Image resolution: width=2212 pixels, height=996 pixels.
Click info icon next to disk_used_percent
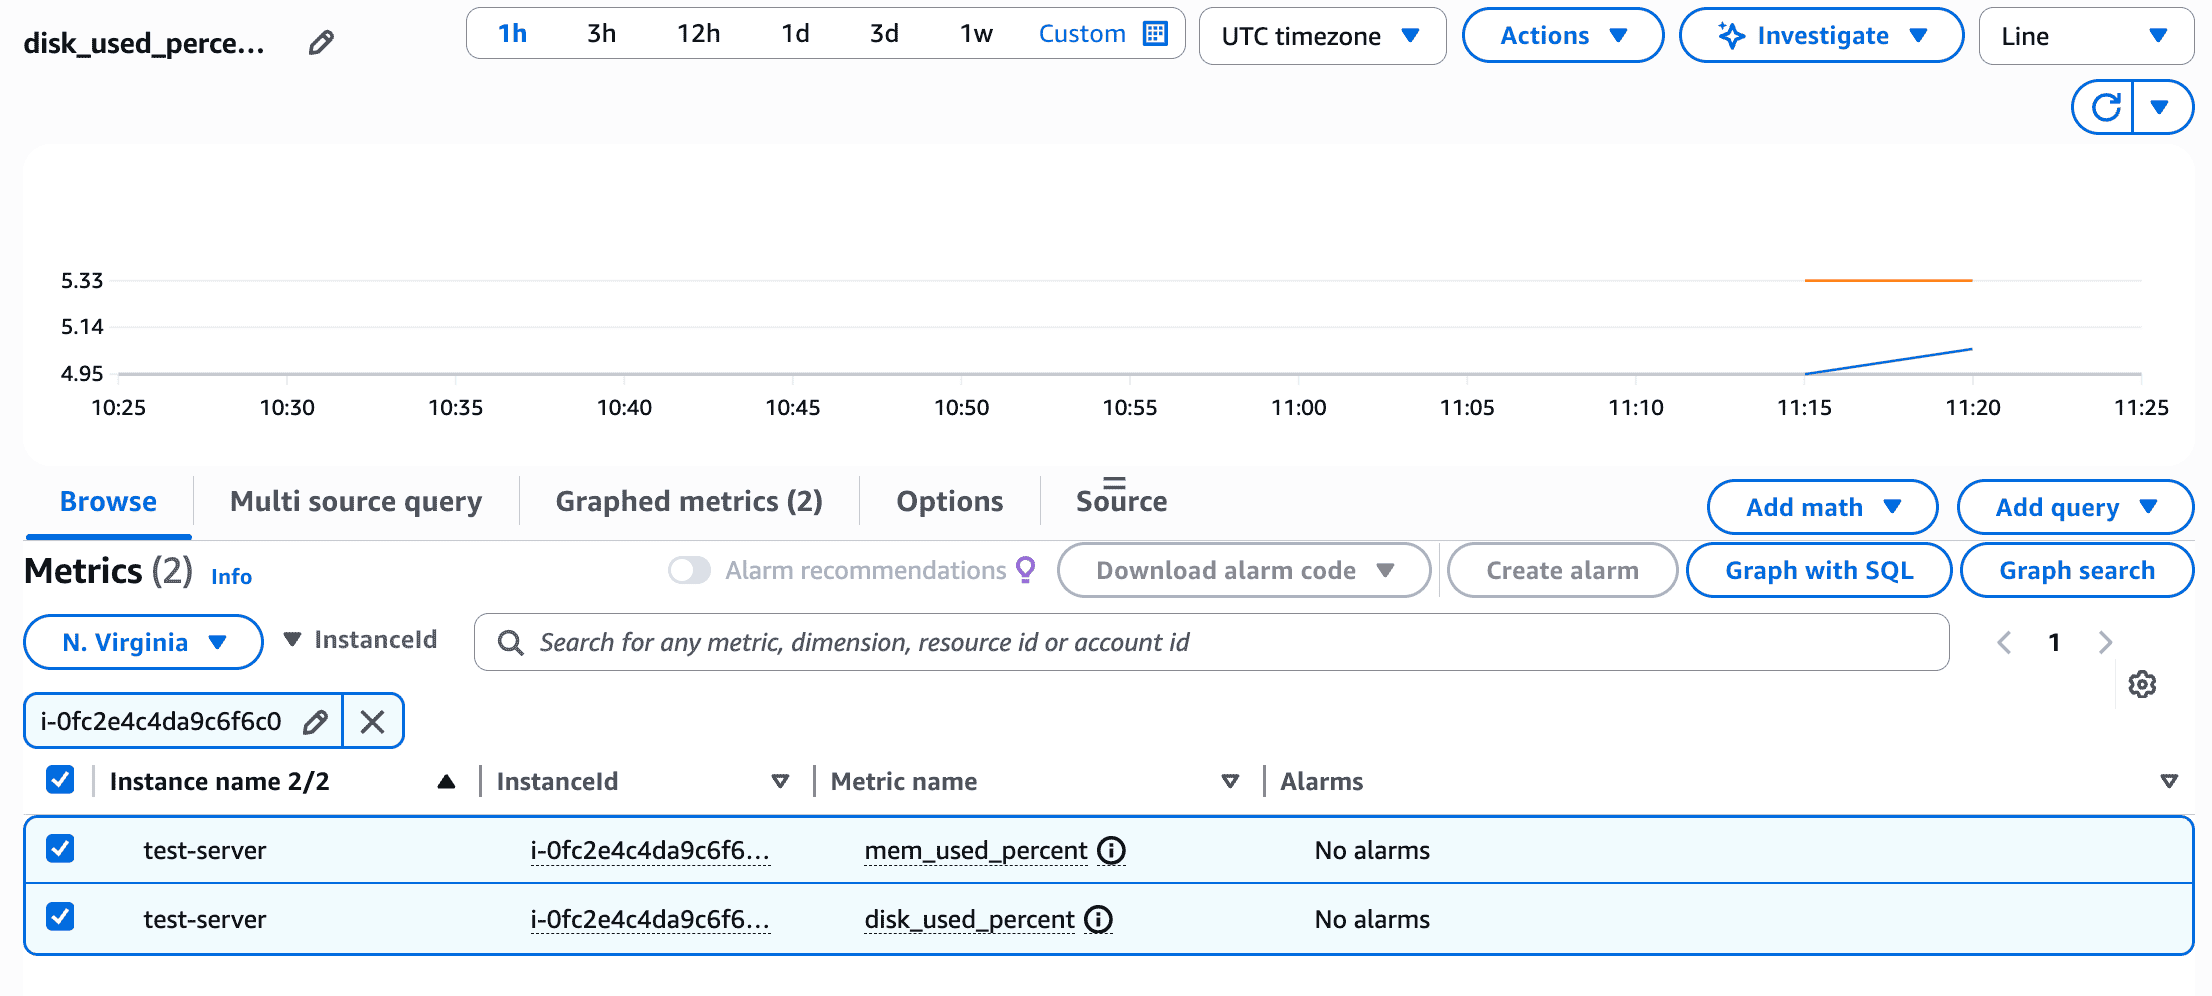(x=1099, y=919)
